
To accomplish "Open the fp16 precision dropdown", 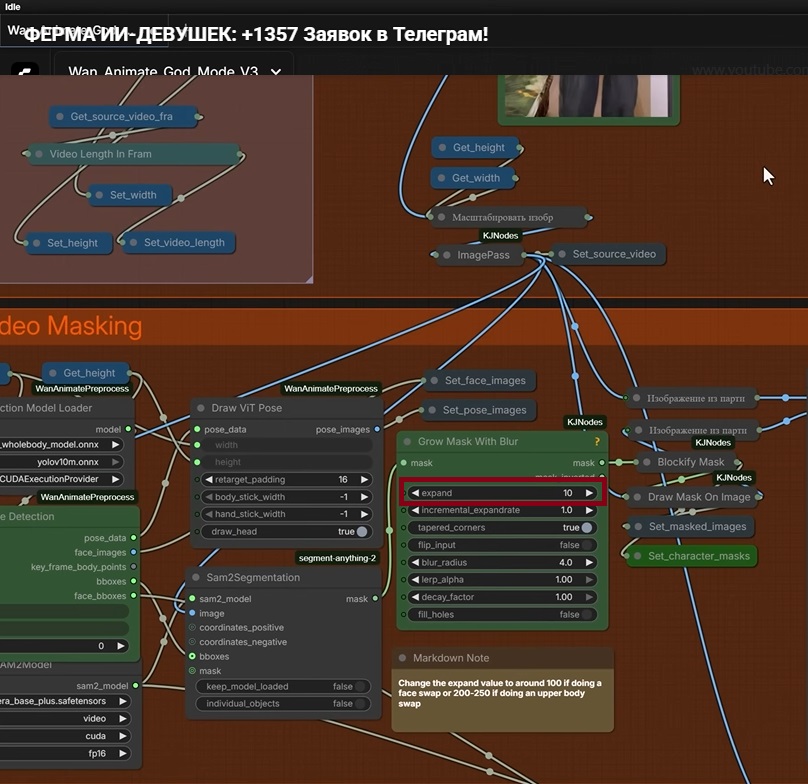I will point(123,753).
